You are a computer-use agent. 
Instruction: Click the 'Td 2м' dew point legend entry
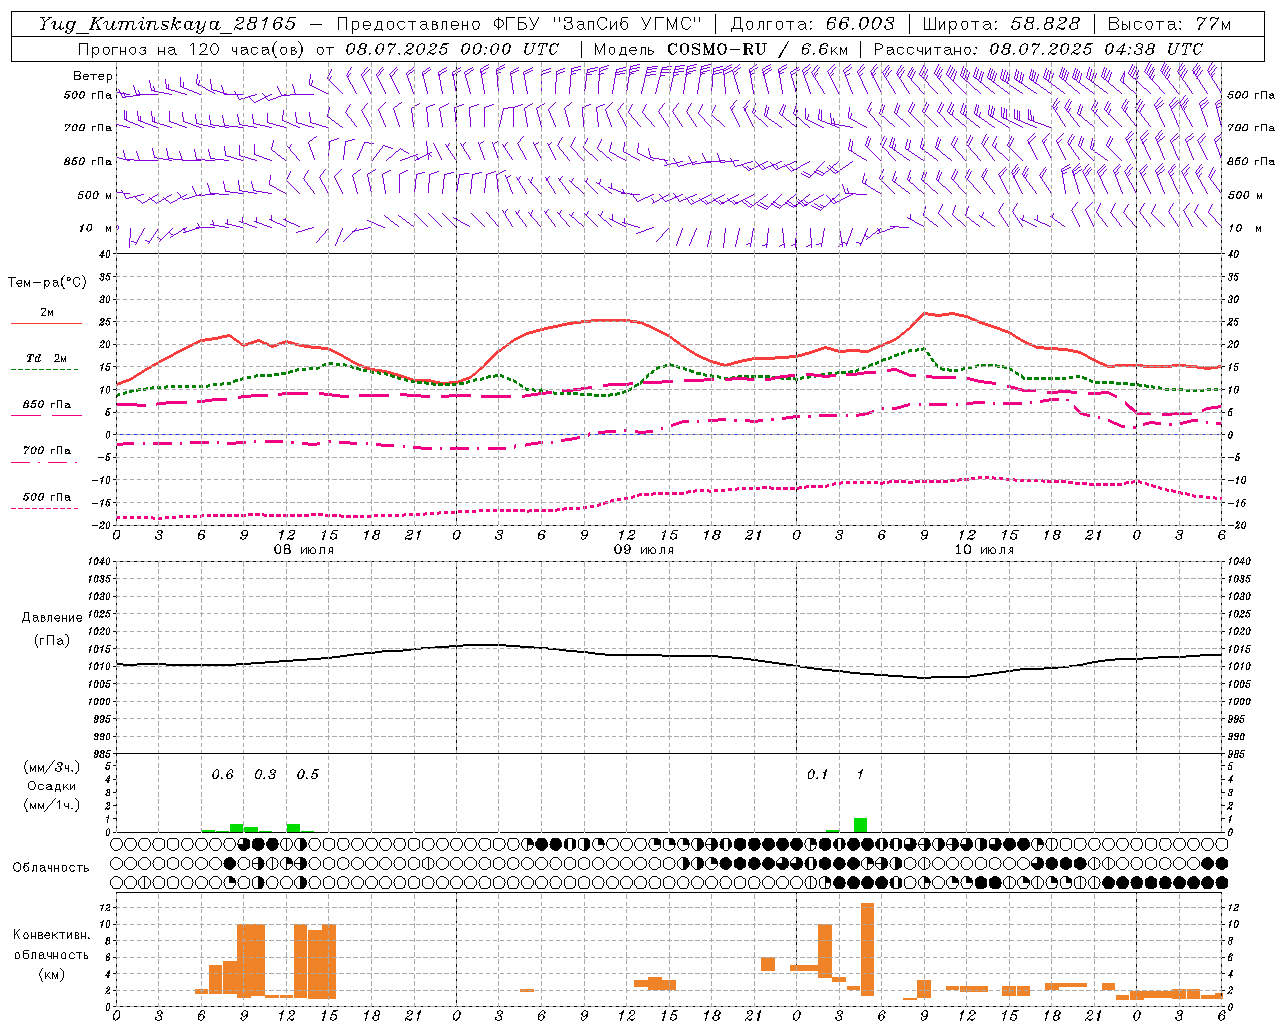click(x=47, y=358)
